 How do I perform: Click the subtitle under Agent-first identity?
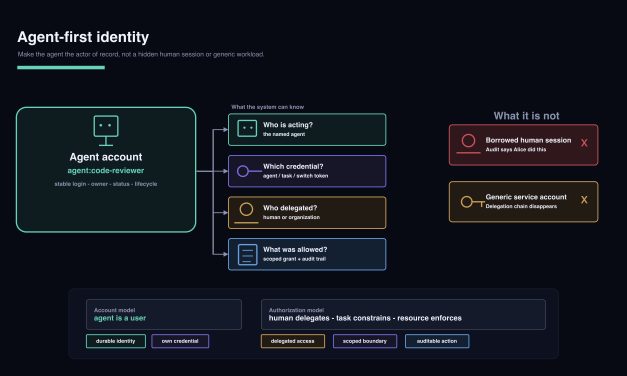[x=141, y=54]
